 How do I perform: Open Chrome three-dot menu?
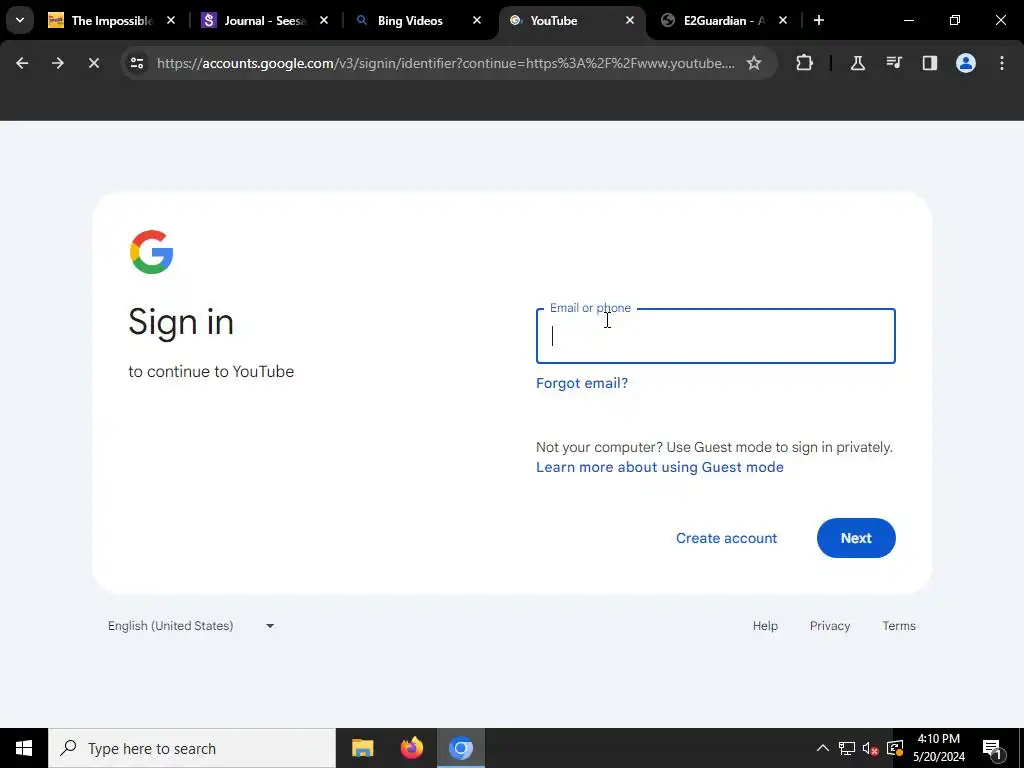[x=1002, y=63]
